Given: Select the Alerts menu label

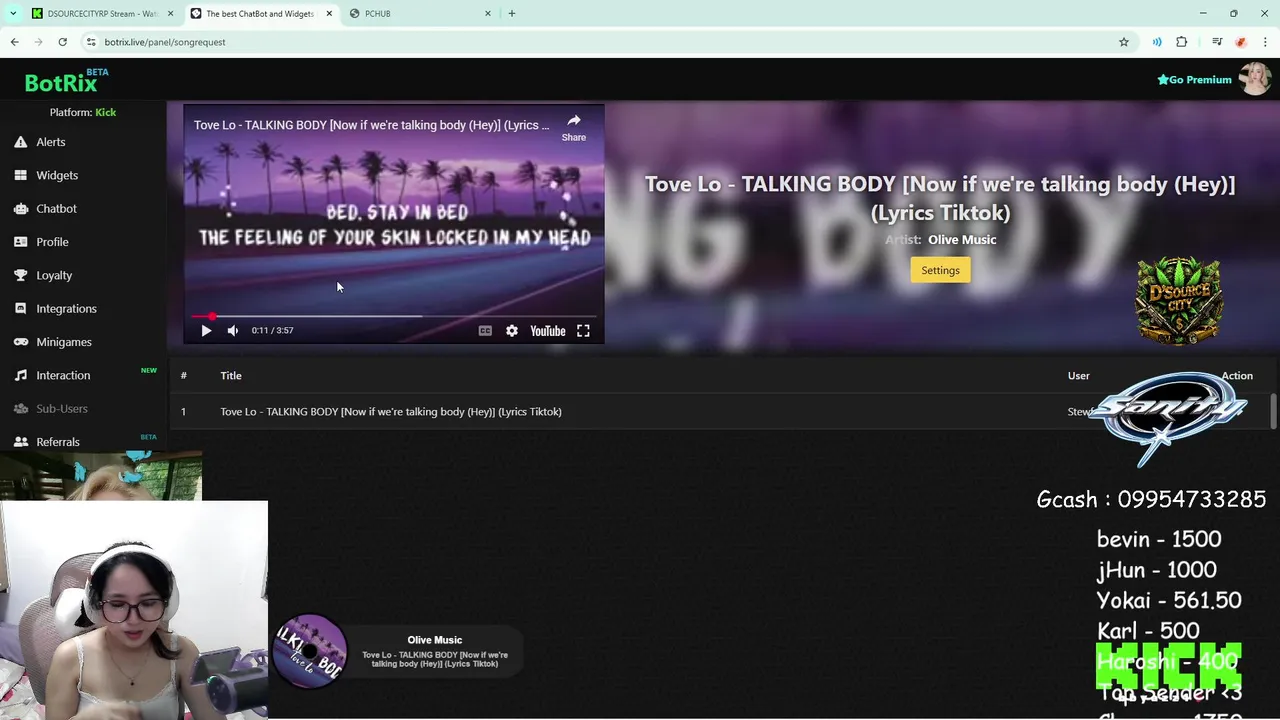Looking at the screenshot, I should pos(51,142).
